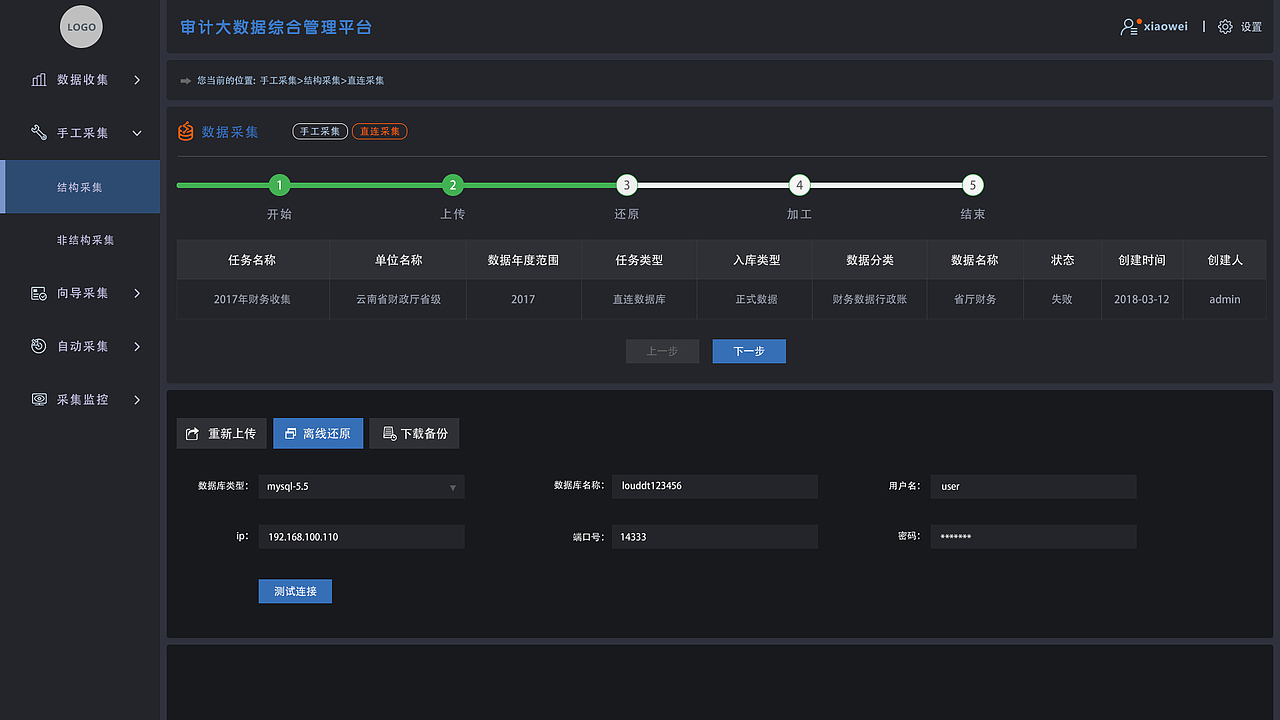Click the orange 数据采集 database icon
This screenshot has height=720, width=1280.
pos(185,131)
